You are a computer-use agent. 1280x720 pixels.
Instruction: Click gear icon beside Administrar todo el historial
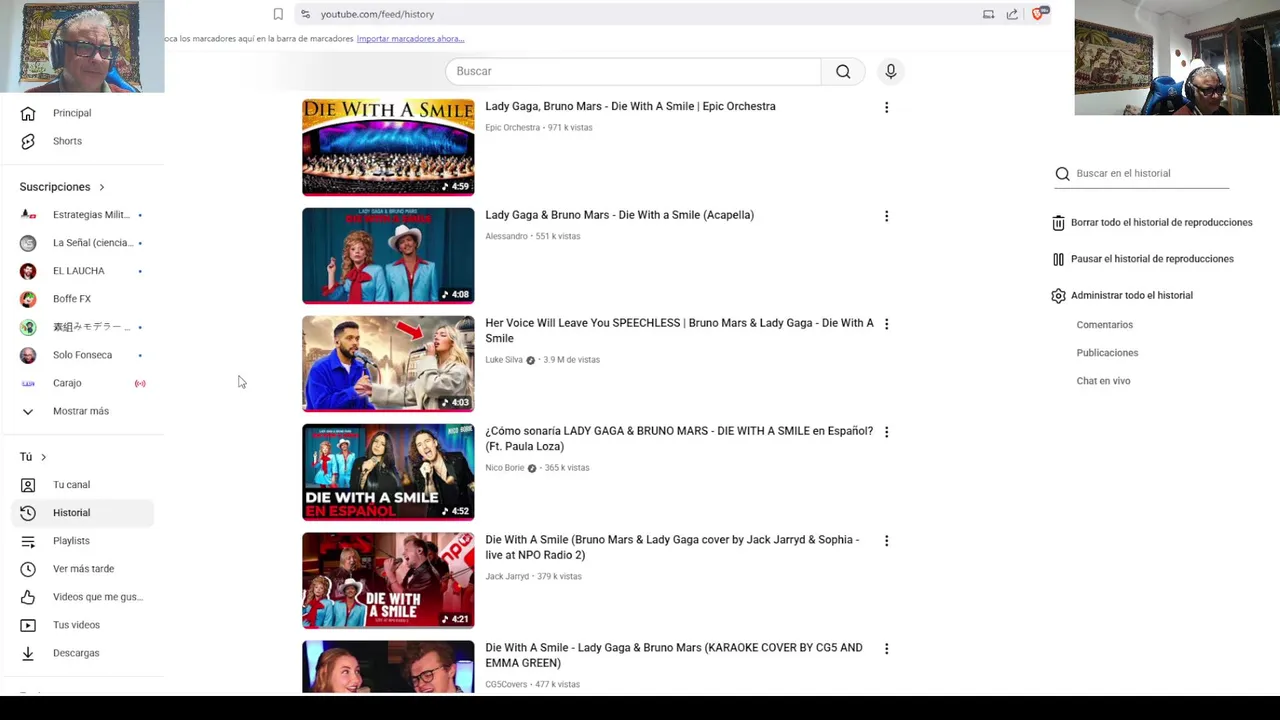[x=1058, y=296]
